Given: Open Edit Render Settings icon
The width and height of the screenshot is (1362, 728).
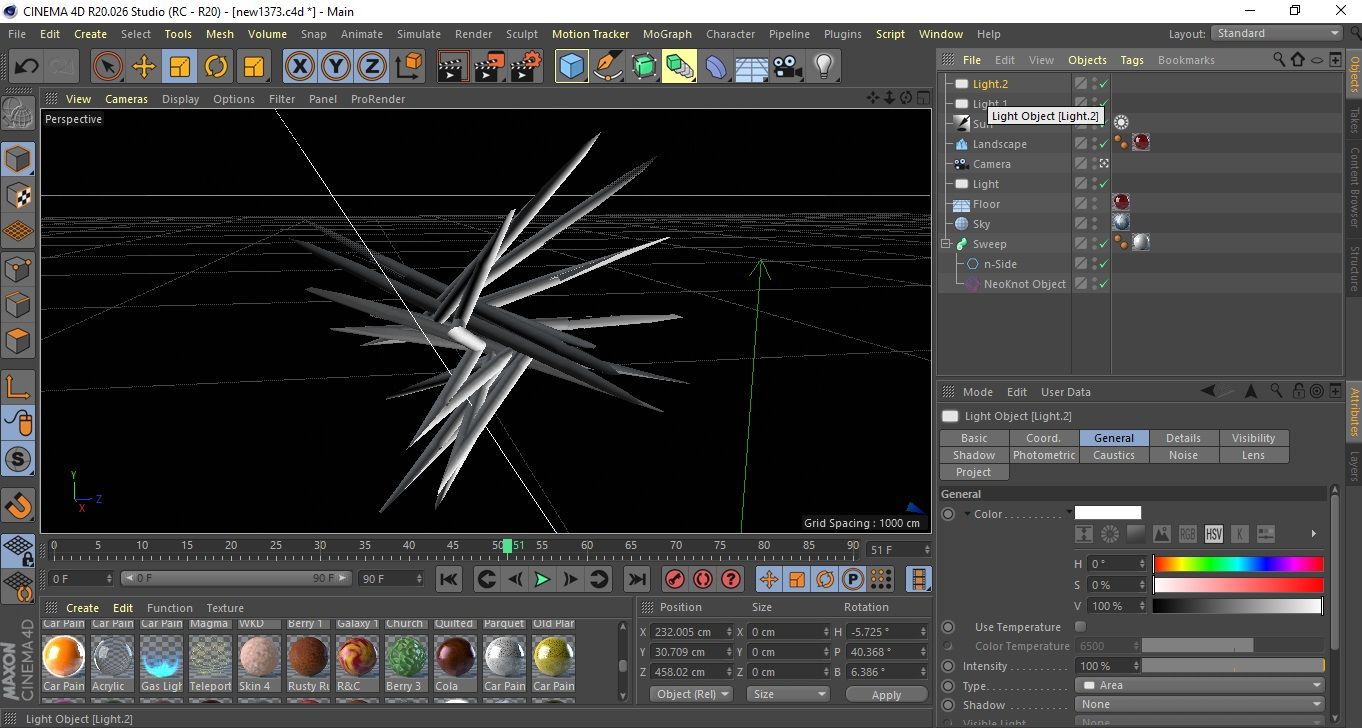Looking at the screenshot, I should pos(526,67).
